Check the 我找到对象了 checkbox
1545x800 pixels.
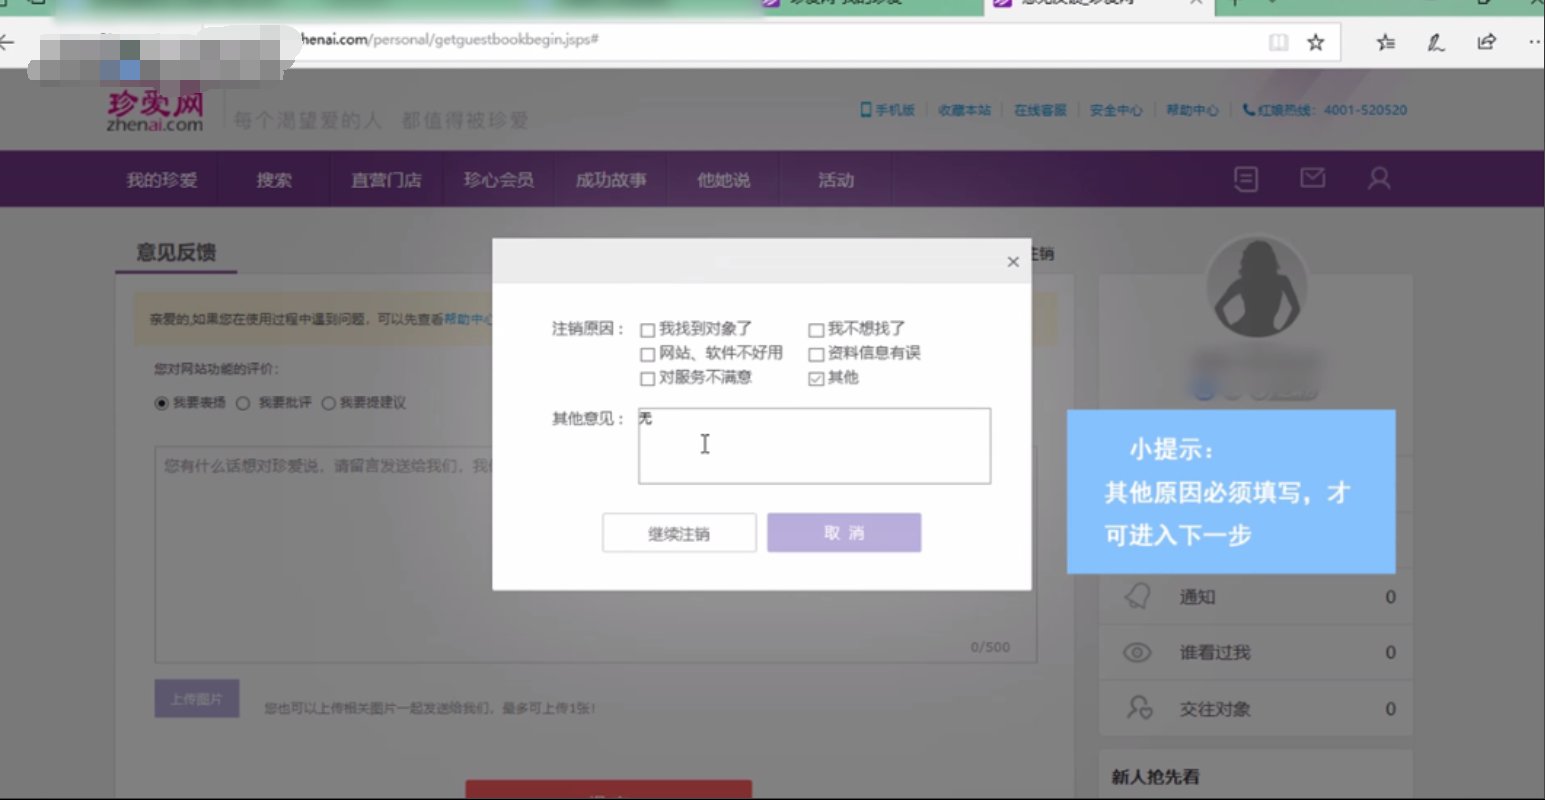coord(647,328)
